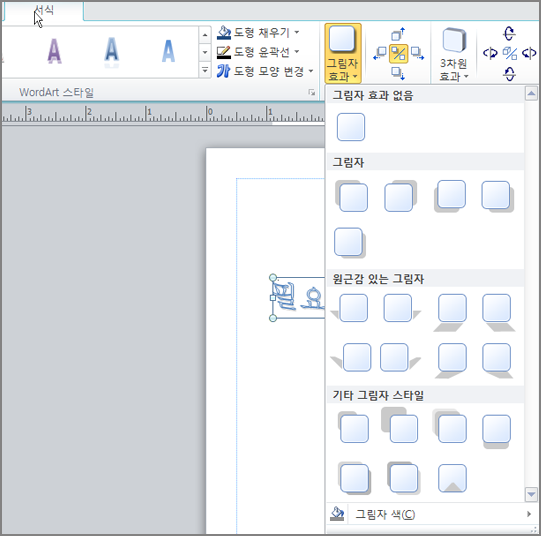The image size is (541, 536).
Task: Select the purple WordArt style A
Action: click(x=54, y=51)
